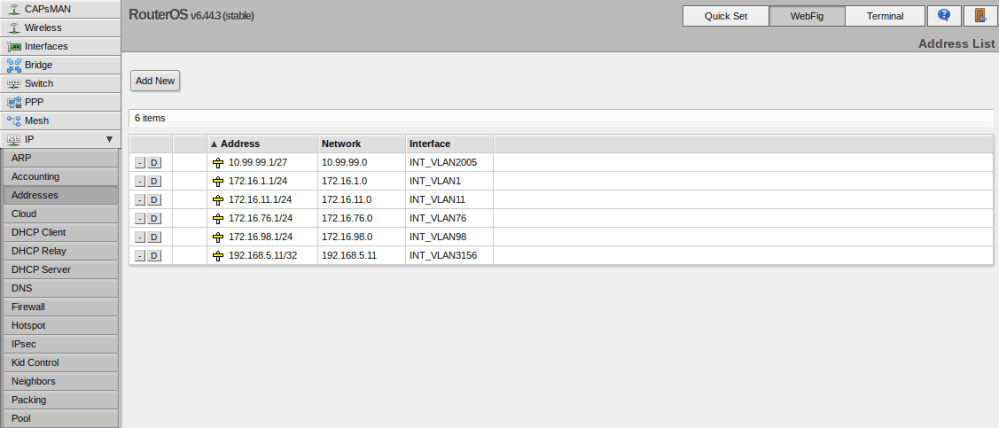Open DHCP Server submenu

point(60,269)
